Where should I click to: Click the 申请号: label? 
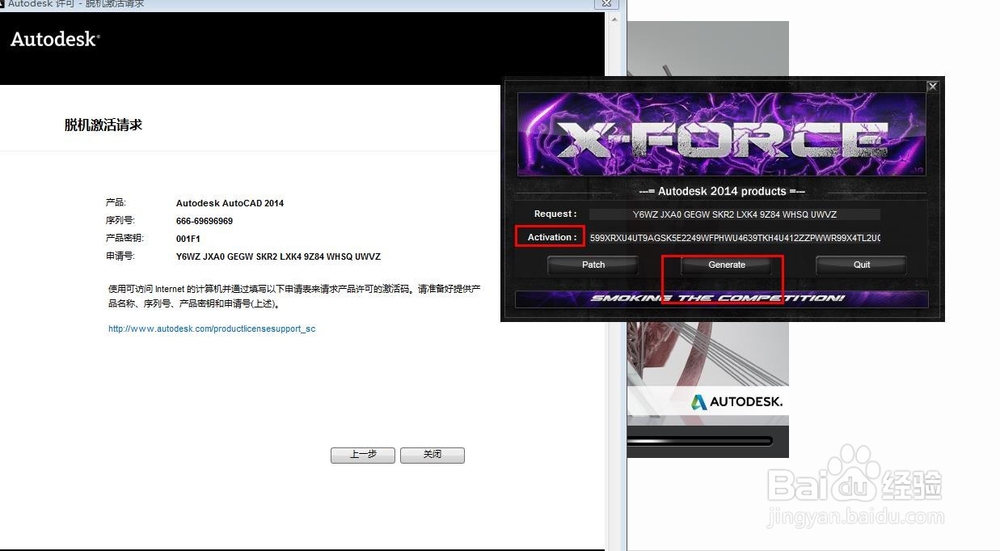point(121,256)
